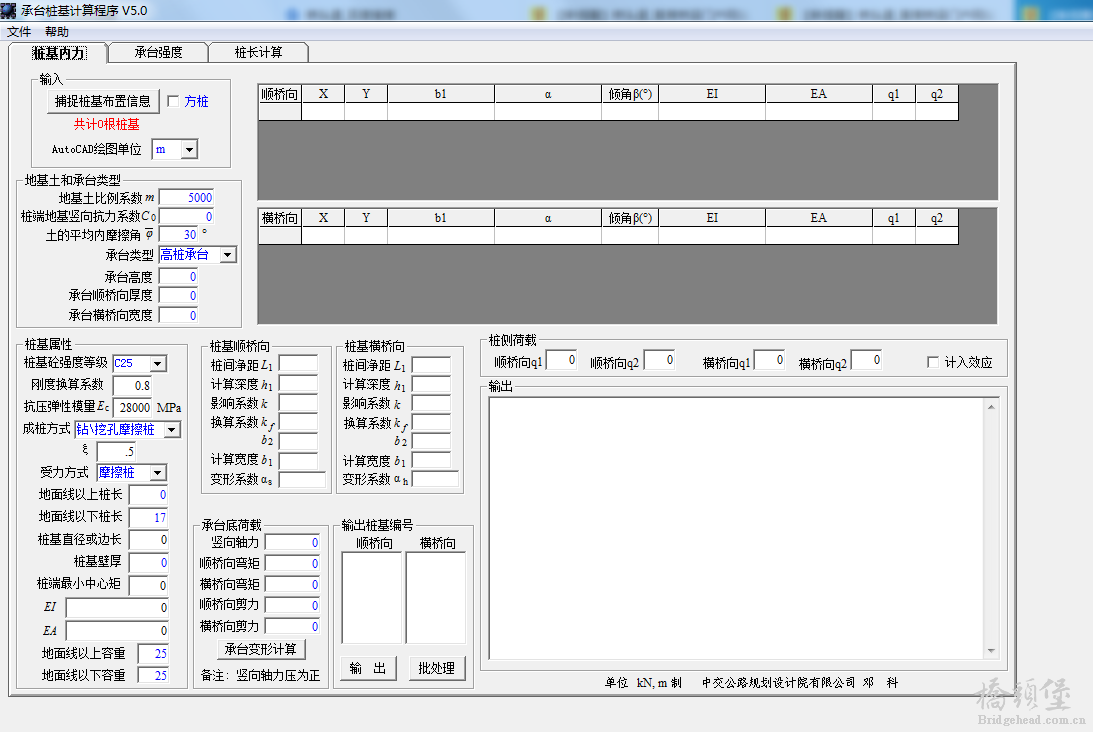The height and width of the screenshot is (732, 1093).
Task: Click the application icon in title bar
Action: [9, 10]
